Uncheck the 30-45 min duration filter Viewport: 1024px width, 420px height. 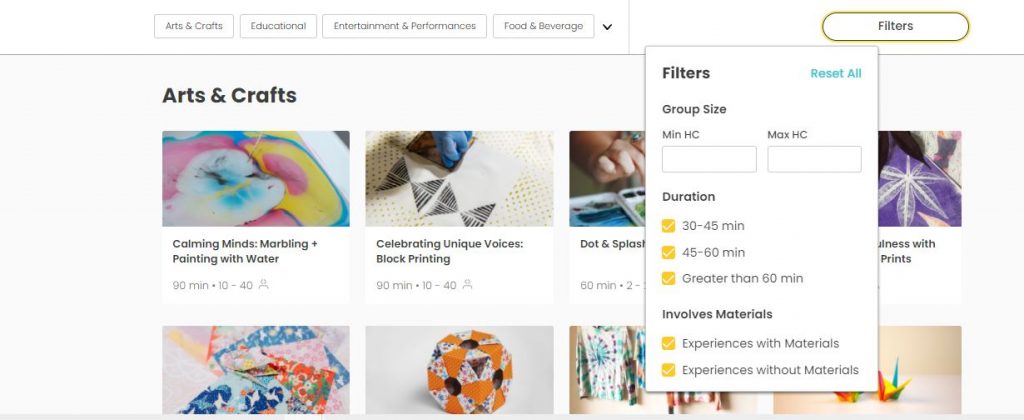[x=668, y=226]
